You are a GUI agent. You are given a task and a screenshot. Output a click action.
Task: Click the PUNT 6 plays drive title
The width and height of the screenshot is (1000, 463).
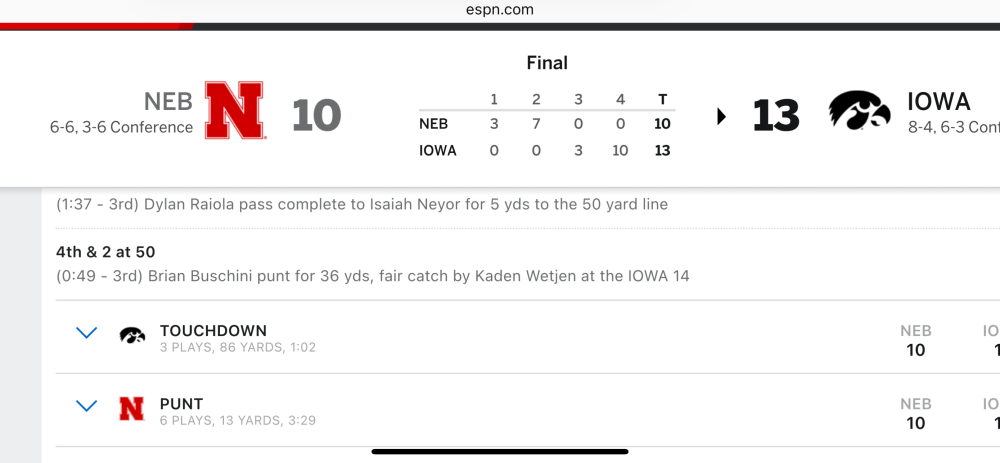pyautogui.click(x=181, y=404)
